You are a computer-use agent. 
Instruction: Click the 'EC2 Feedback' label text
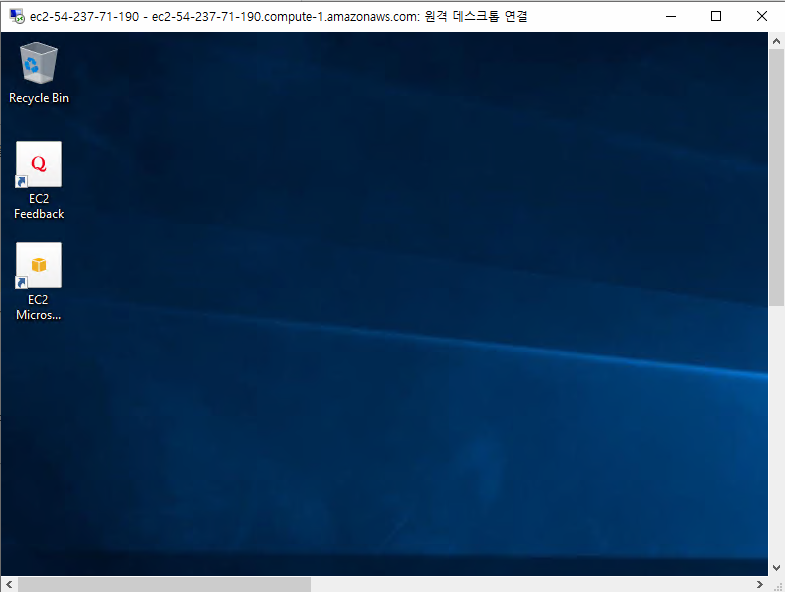click(39, 206)
